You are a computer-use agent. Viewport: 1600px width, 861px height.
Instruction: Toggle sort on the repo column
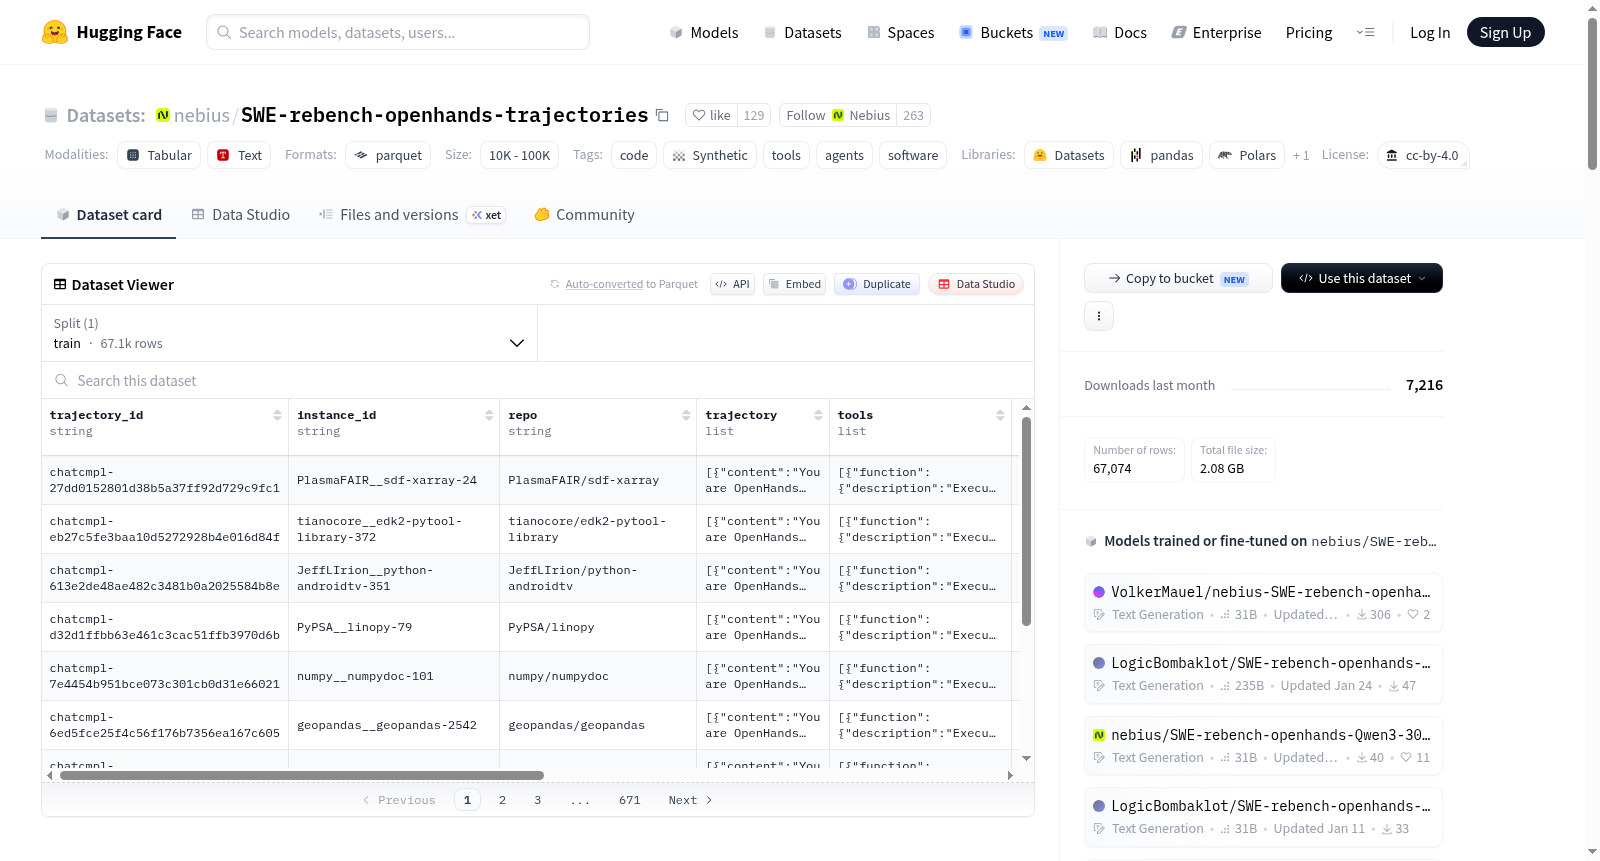pyautogui.click(x=686, y=415)
